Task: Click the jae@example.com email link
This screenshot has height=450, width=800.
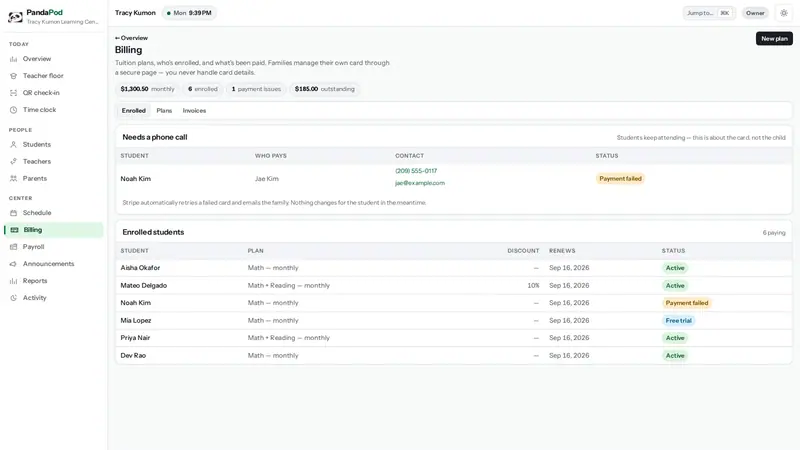Action: 420,183
